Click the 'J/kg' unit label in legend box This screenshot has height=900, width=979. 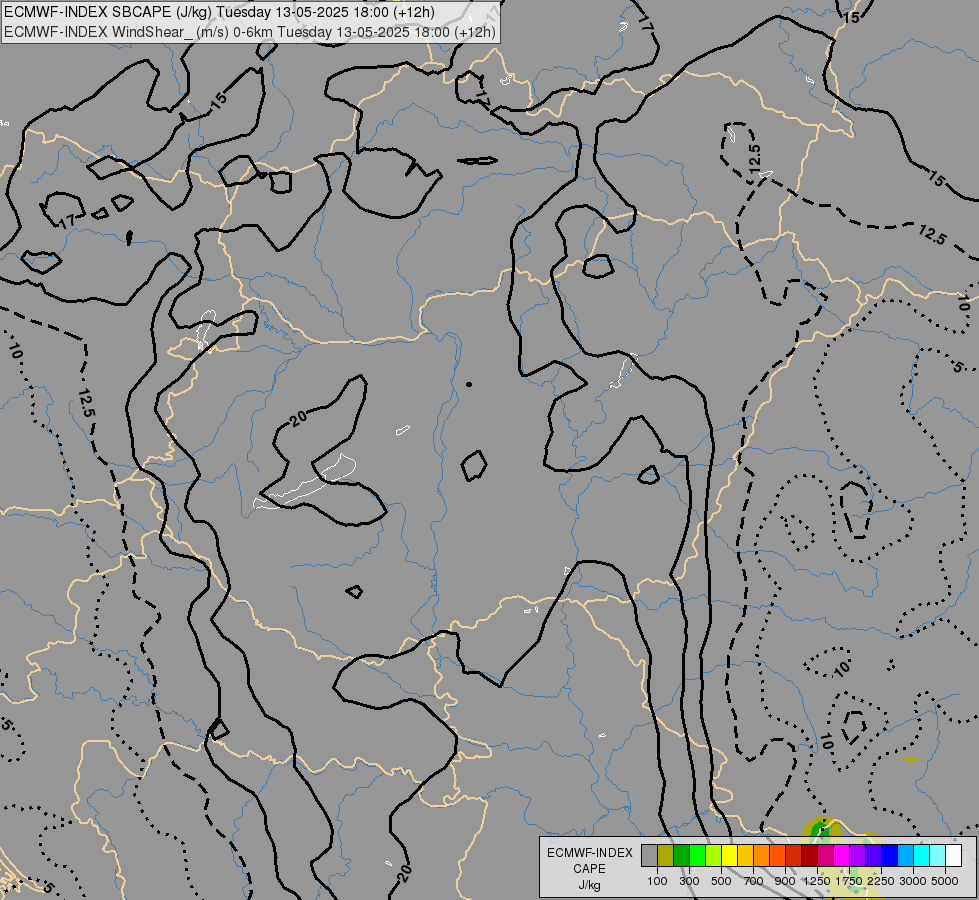(589, 885)
